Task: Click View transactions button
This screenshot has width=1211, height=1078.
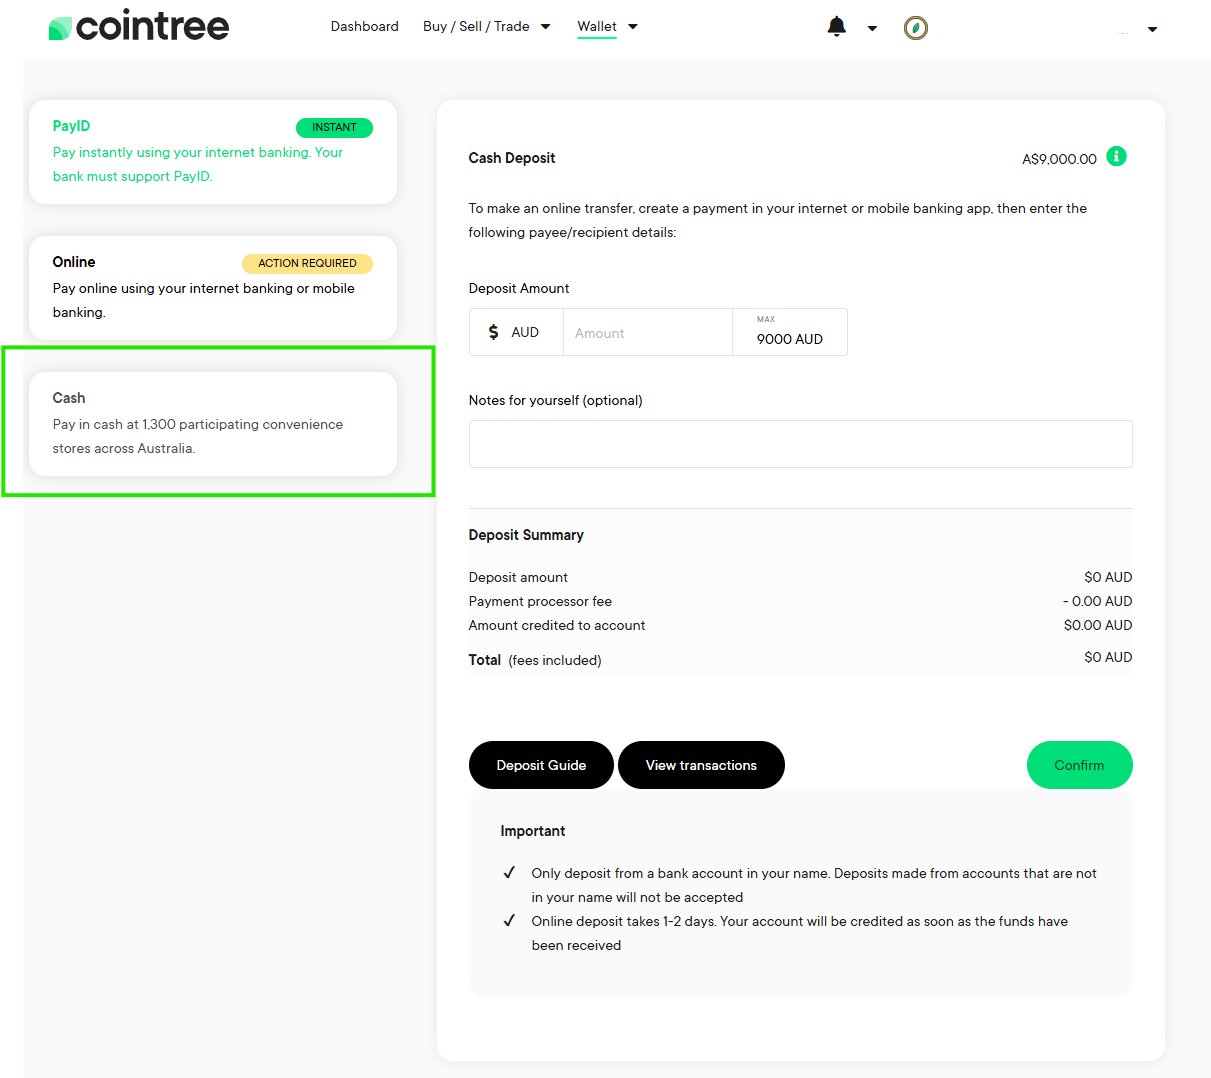Action: [701, 765]
